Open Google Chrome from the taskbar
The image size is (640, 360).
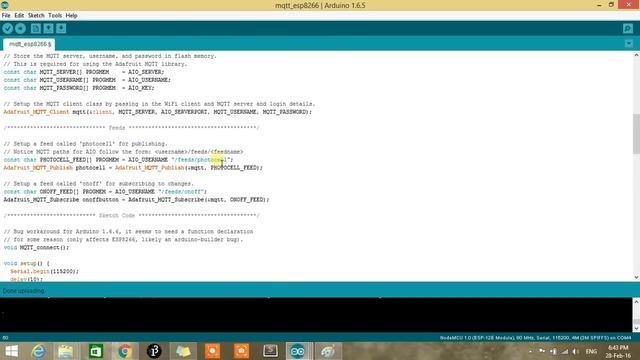pyautogui.click(x=125, y=351)
